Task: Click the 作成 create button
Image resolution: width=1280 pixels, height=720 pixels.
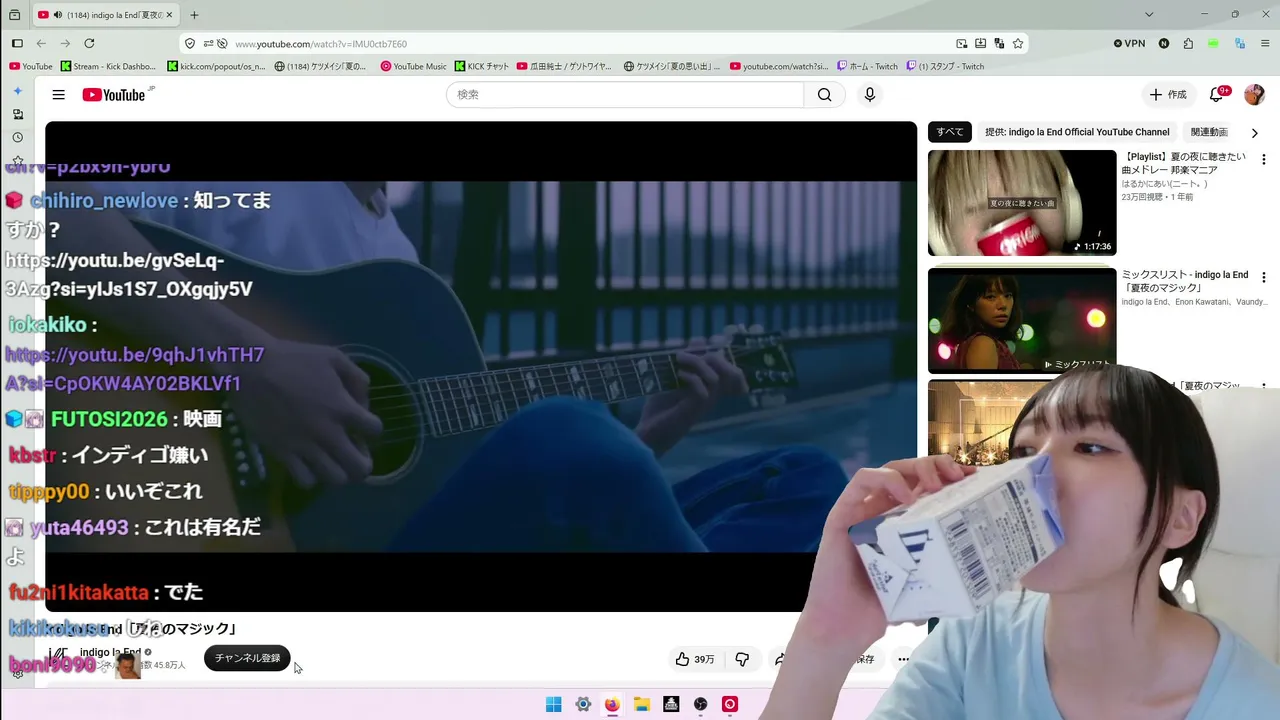Action: (x=1168, y=95)
